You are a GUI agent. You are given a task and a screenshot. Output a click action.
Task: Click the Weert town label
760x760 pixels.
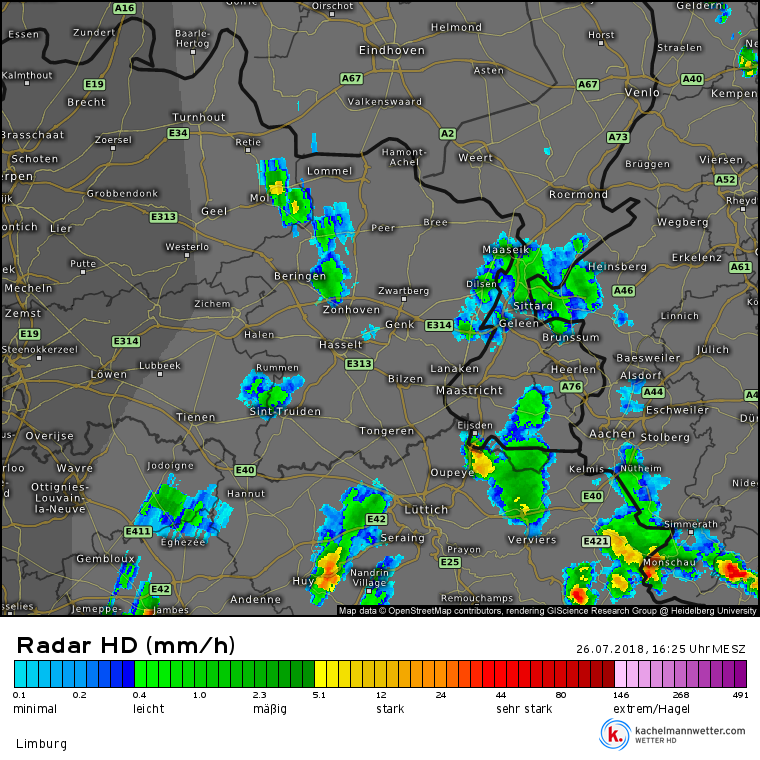tap(475, 158)
